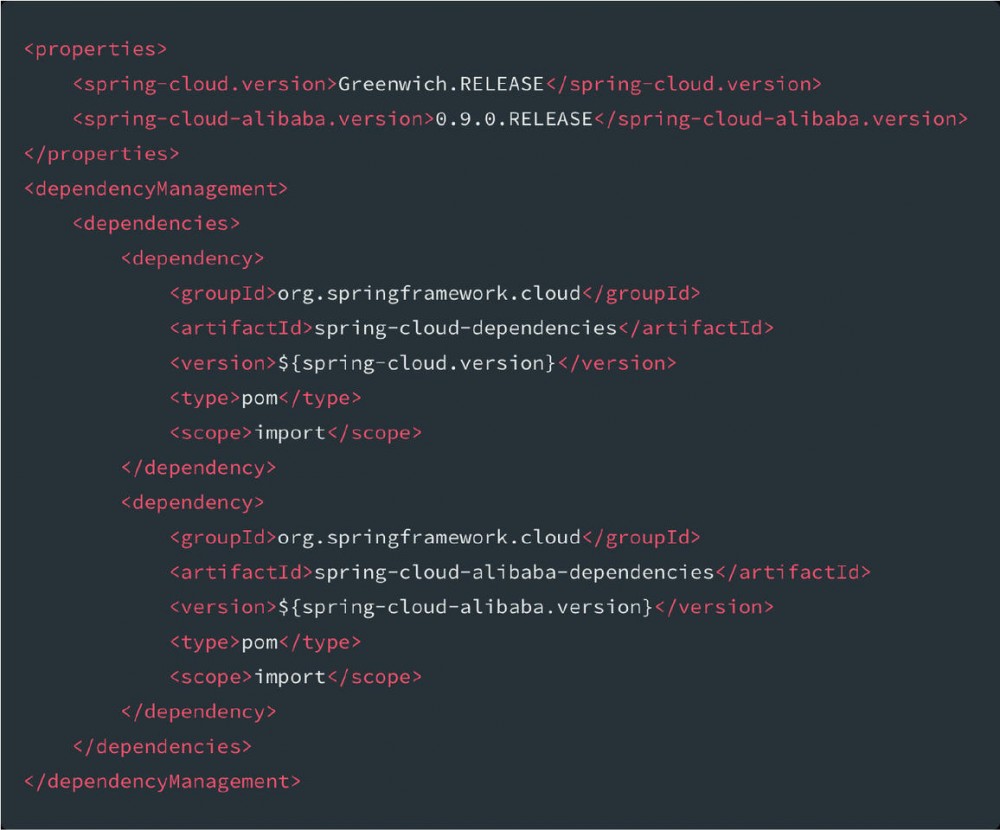The image size is (1000, 830).
Task: Click the second import scope value
Action: [x=290, y=677]
